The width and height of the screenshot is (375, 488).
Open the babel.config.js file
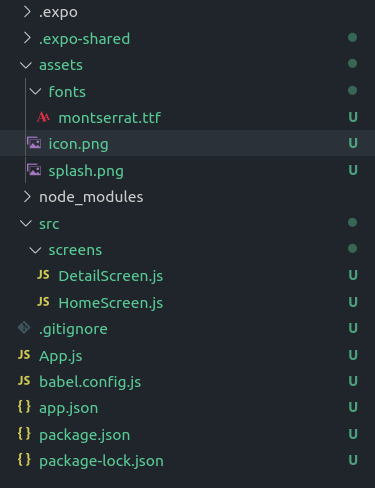coord(90,382)
